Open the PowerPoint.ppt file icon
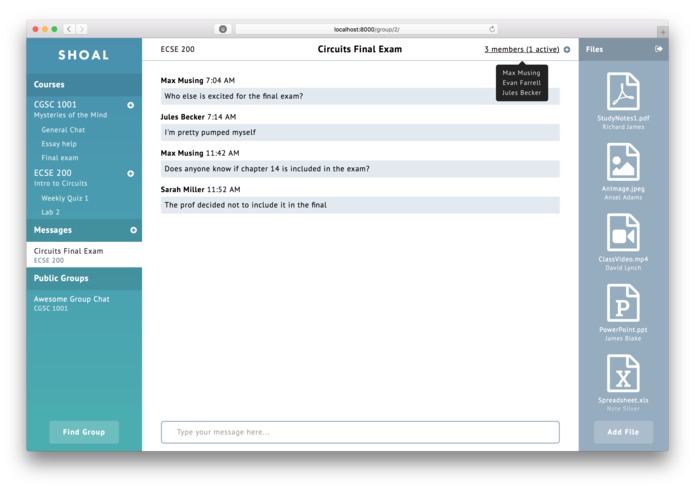Viewport: 695px width, 494px height. pos(623,303)
